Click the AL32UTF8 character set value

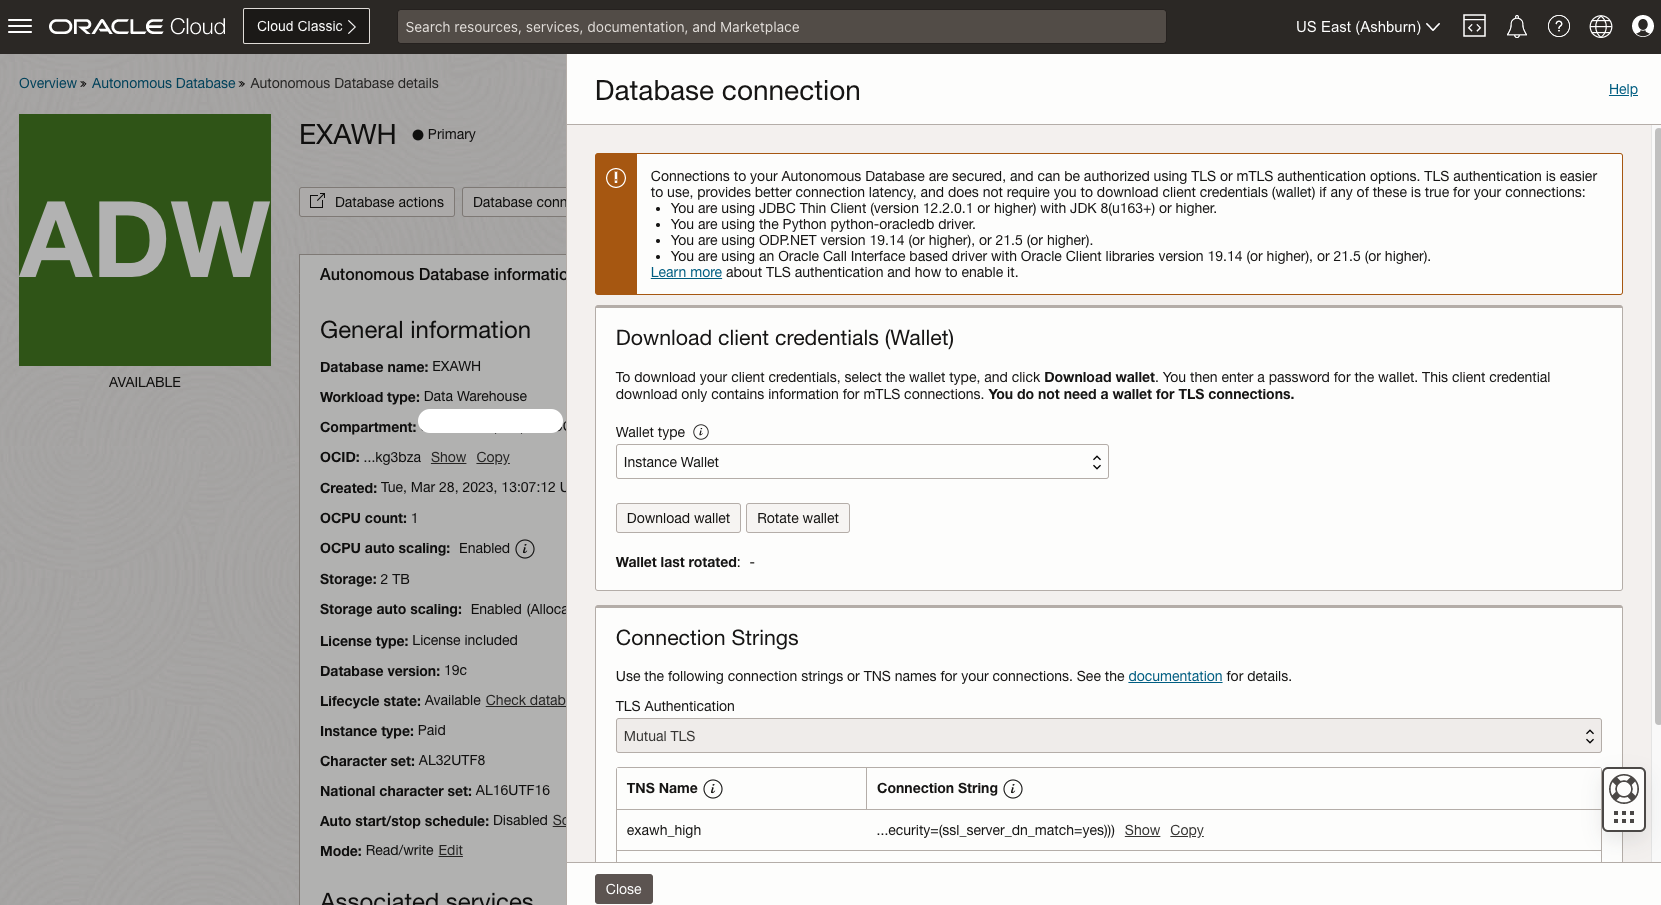pyautogui.click(x=451, y=760)
